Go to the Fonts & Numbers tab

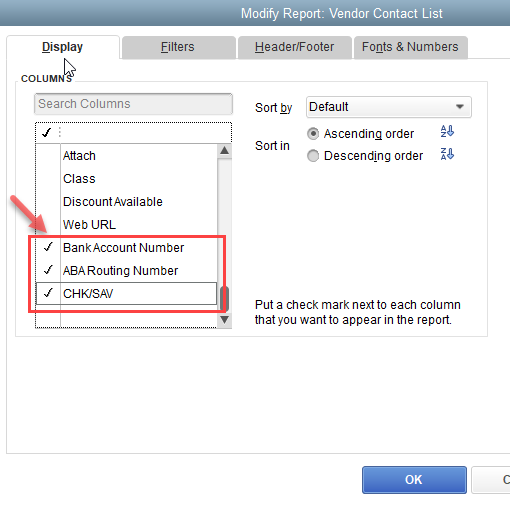(x=410, y=47)
